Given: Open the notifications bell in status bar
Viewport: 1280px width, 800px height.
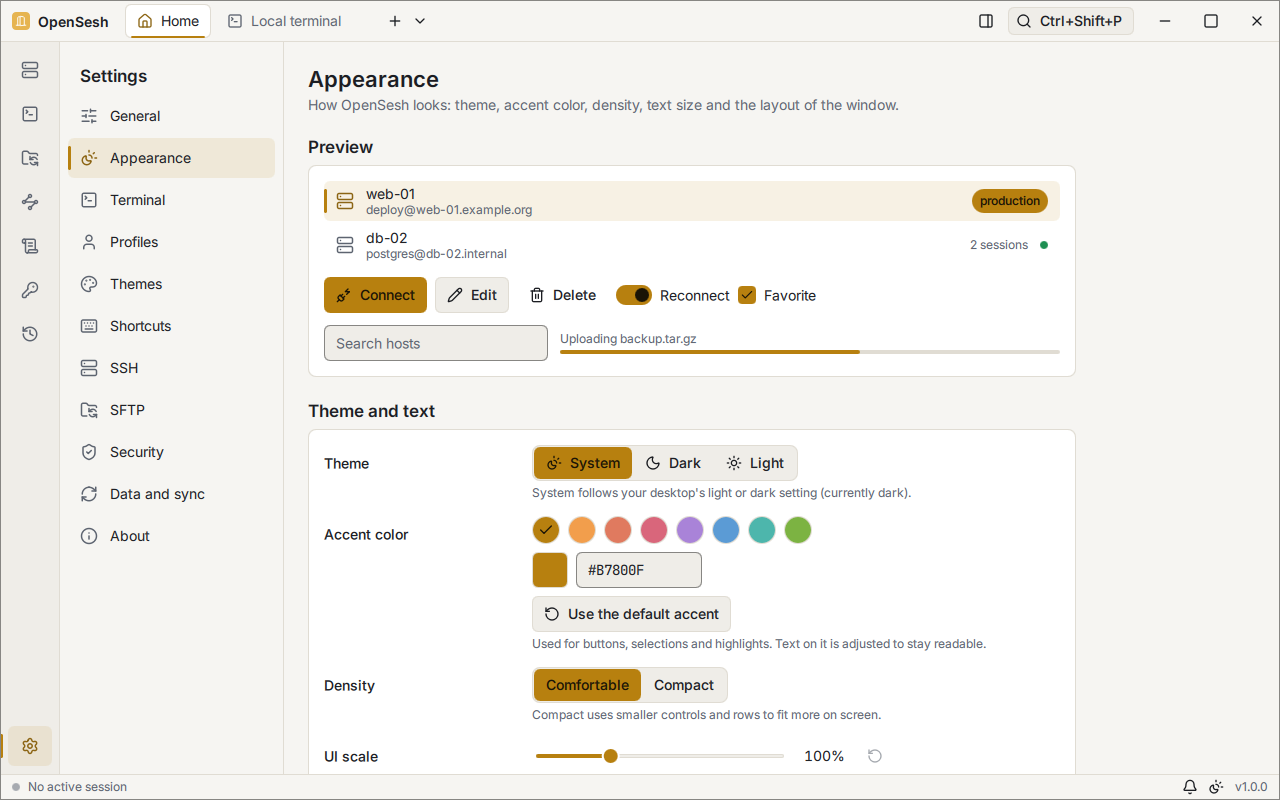Looking at the screenshot, I should [x=1190, y=787].
